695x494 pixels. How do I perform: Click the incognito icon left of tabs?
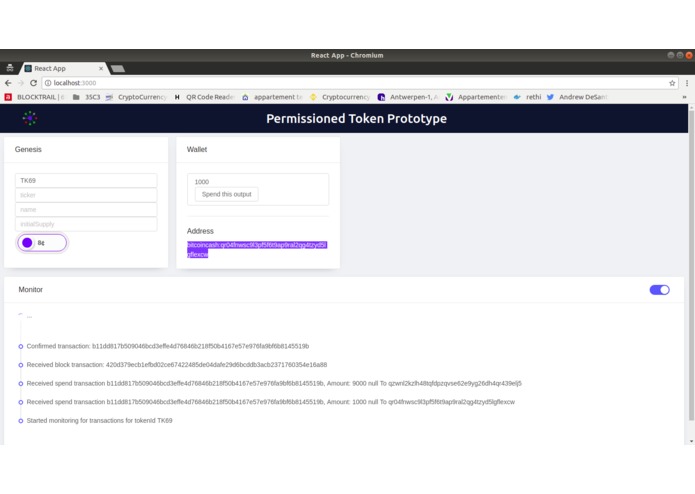(x=10, y=68)
